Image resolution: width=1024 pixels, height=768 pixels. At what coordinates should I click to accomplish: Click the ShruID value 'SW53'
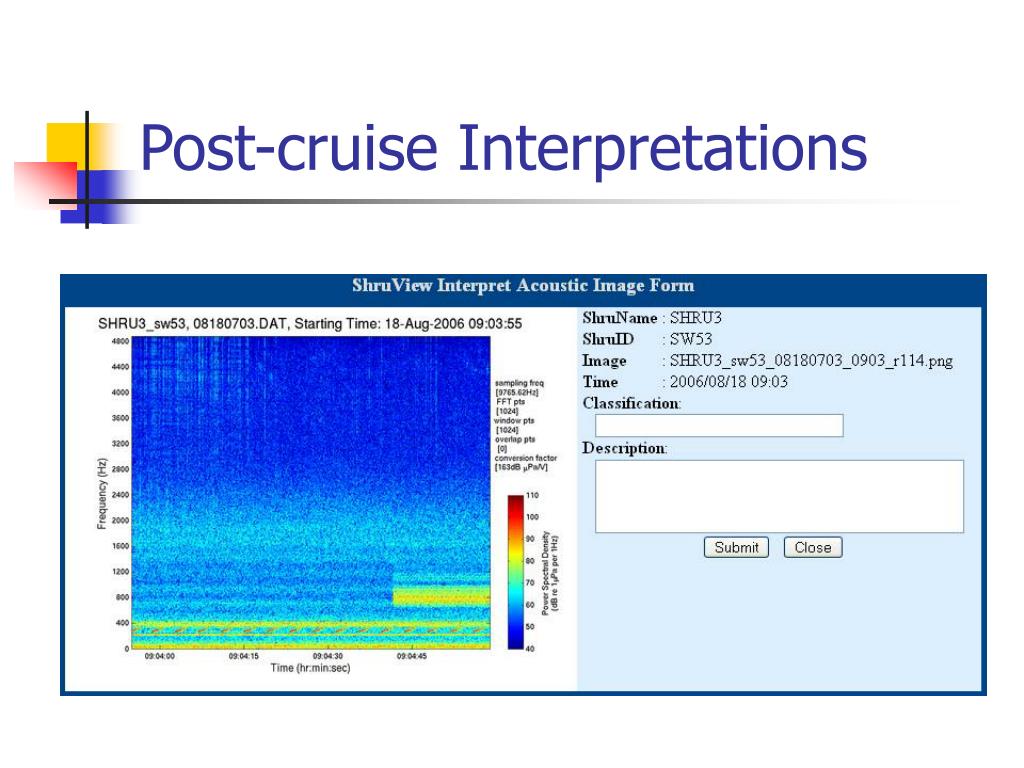click(x=691, y=339)
